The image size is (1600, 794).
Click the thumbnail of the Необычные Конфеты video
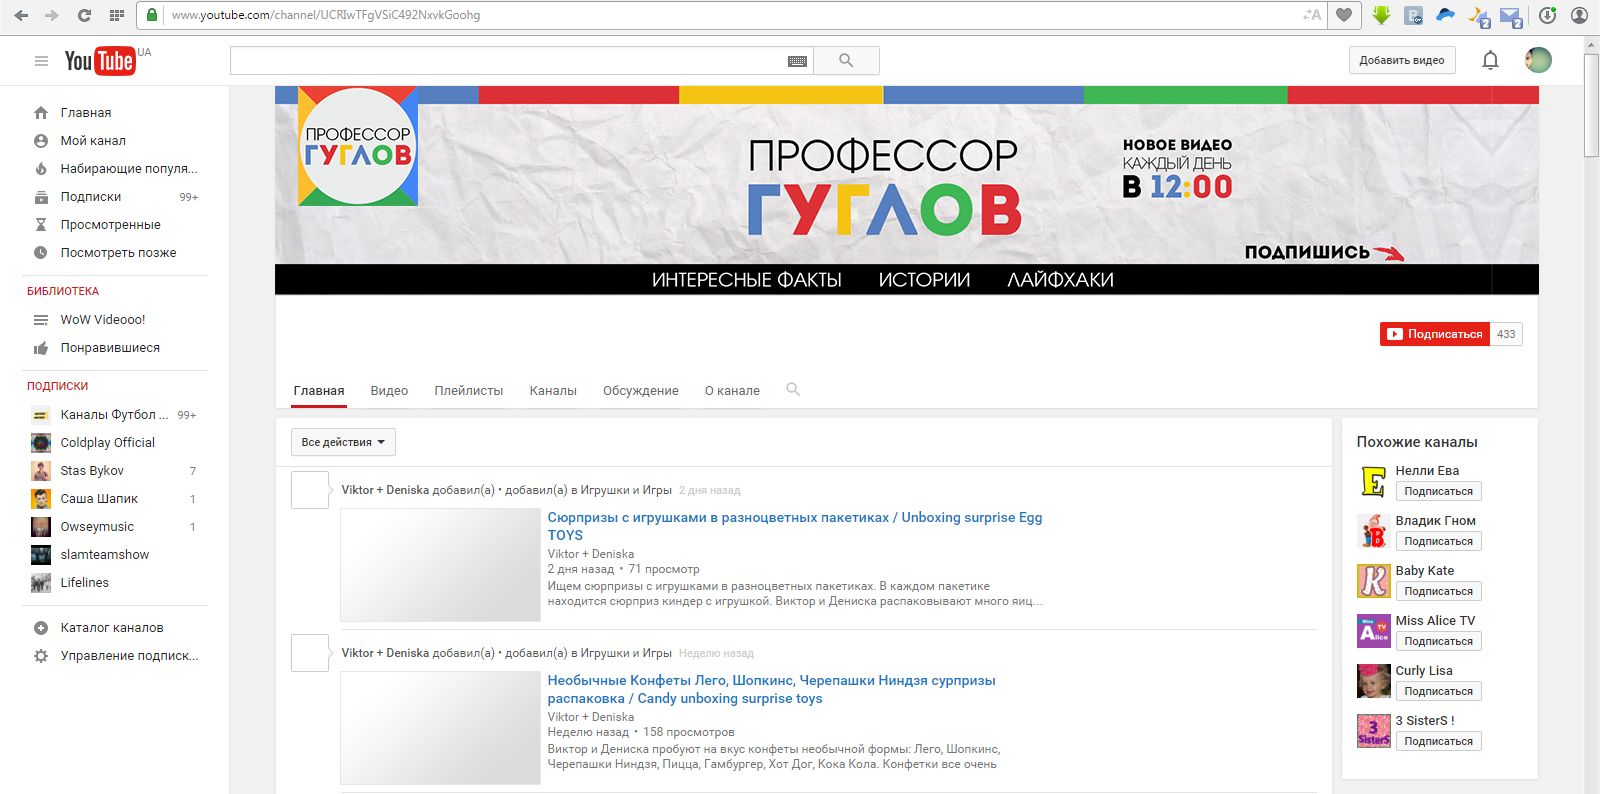tap(441, 728)
